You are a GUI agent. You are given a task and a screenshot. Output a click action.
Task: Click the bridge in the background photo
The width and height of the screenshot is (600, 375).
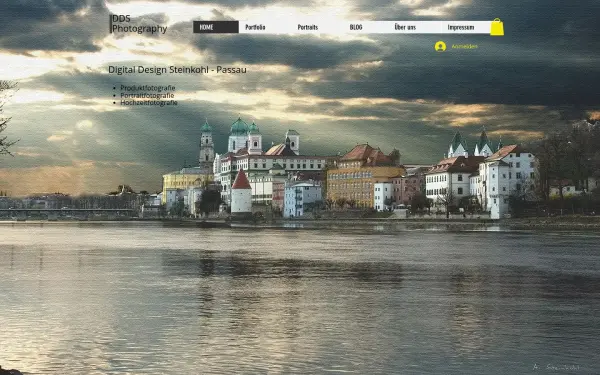pyautogui.click(x=67, y=212)
